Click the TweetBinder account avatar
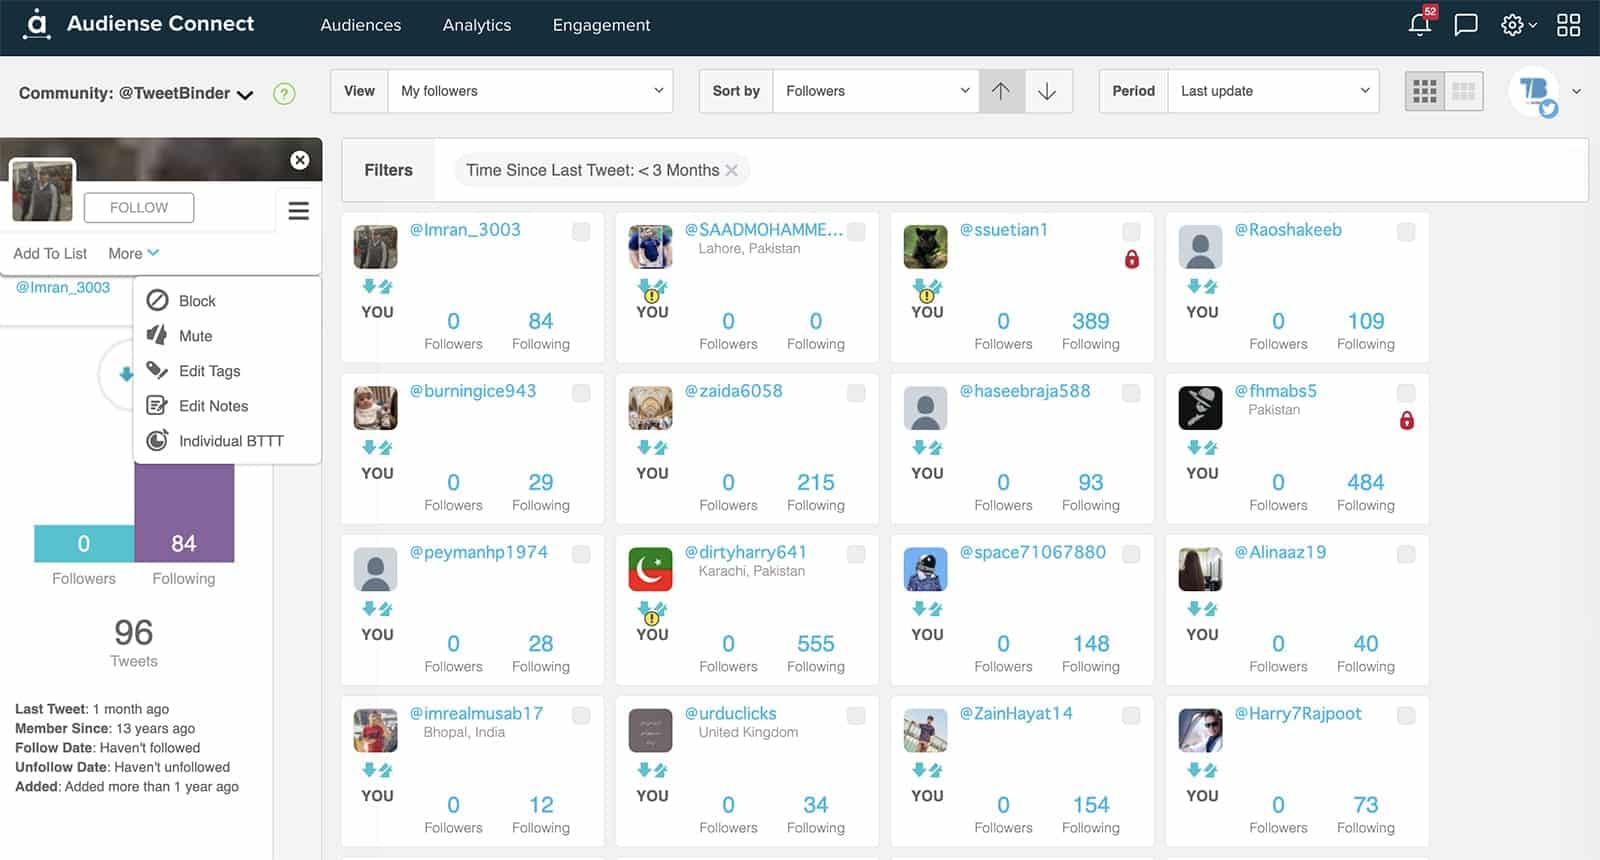Image resolution: width=1600 pixels, height=860 pixels. 1535,93
